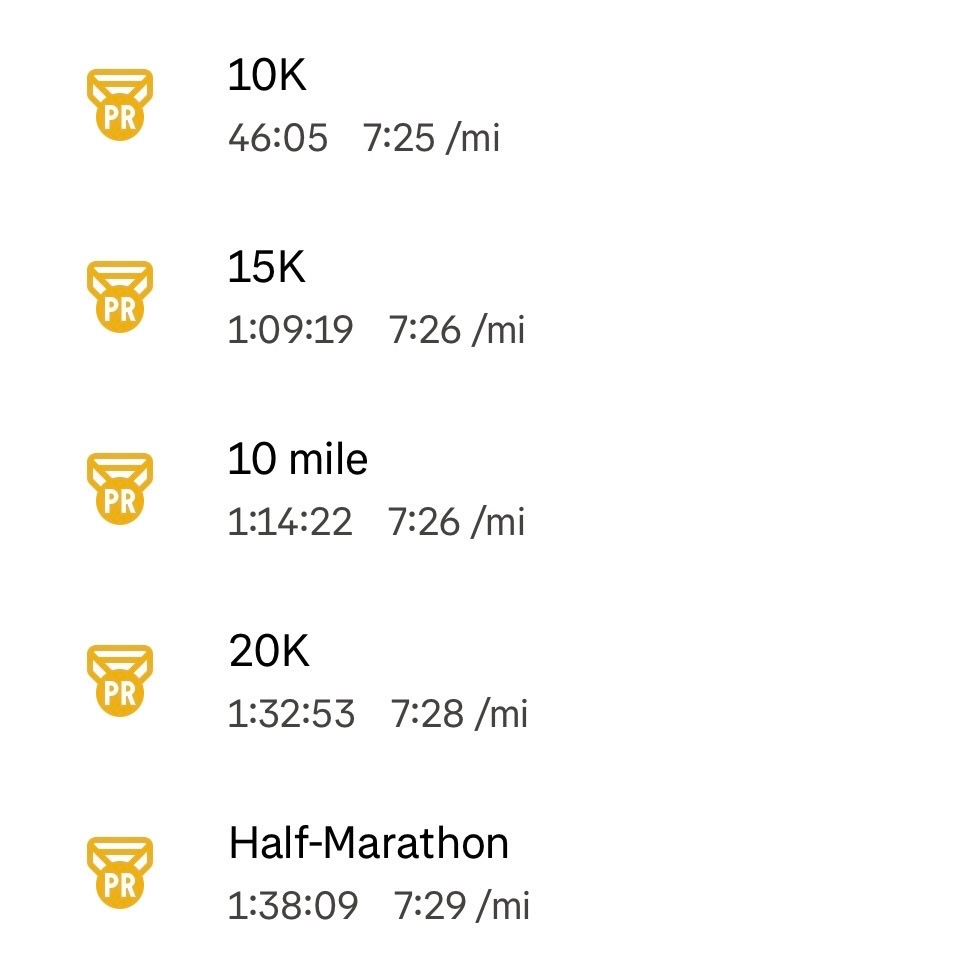The image size is (971, 954).
Task: Click the 46:05 time for 10K
Action: pyautogui.click(x=278, y=138)
